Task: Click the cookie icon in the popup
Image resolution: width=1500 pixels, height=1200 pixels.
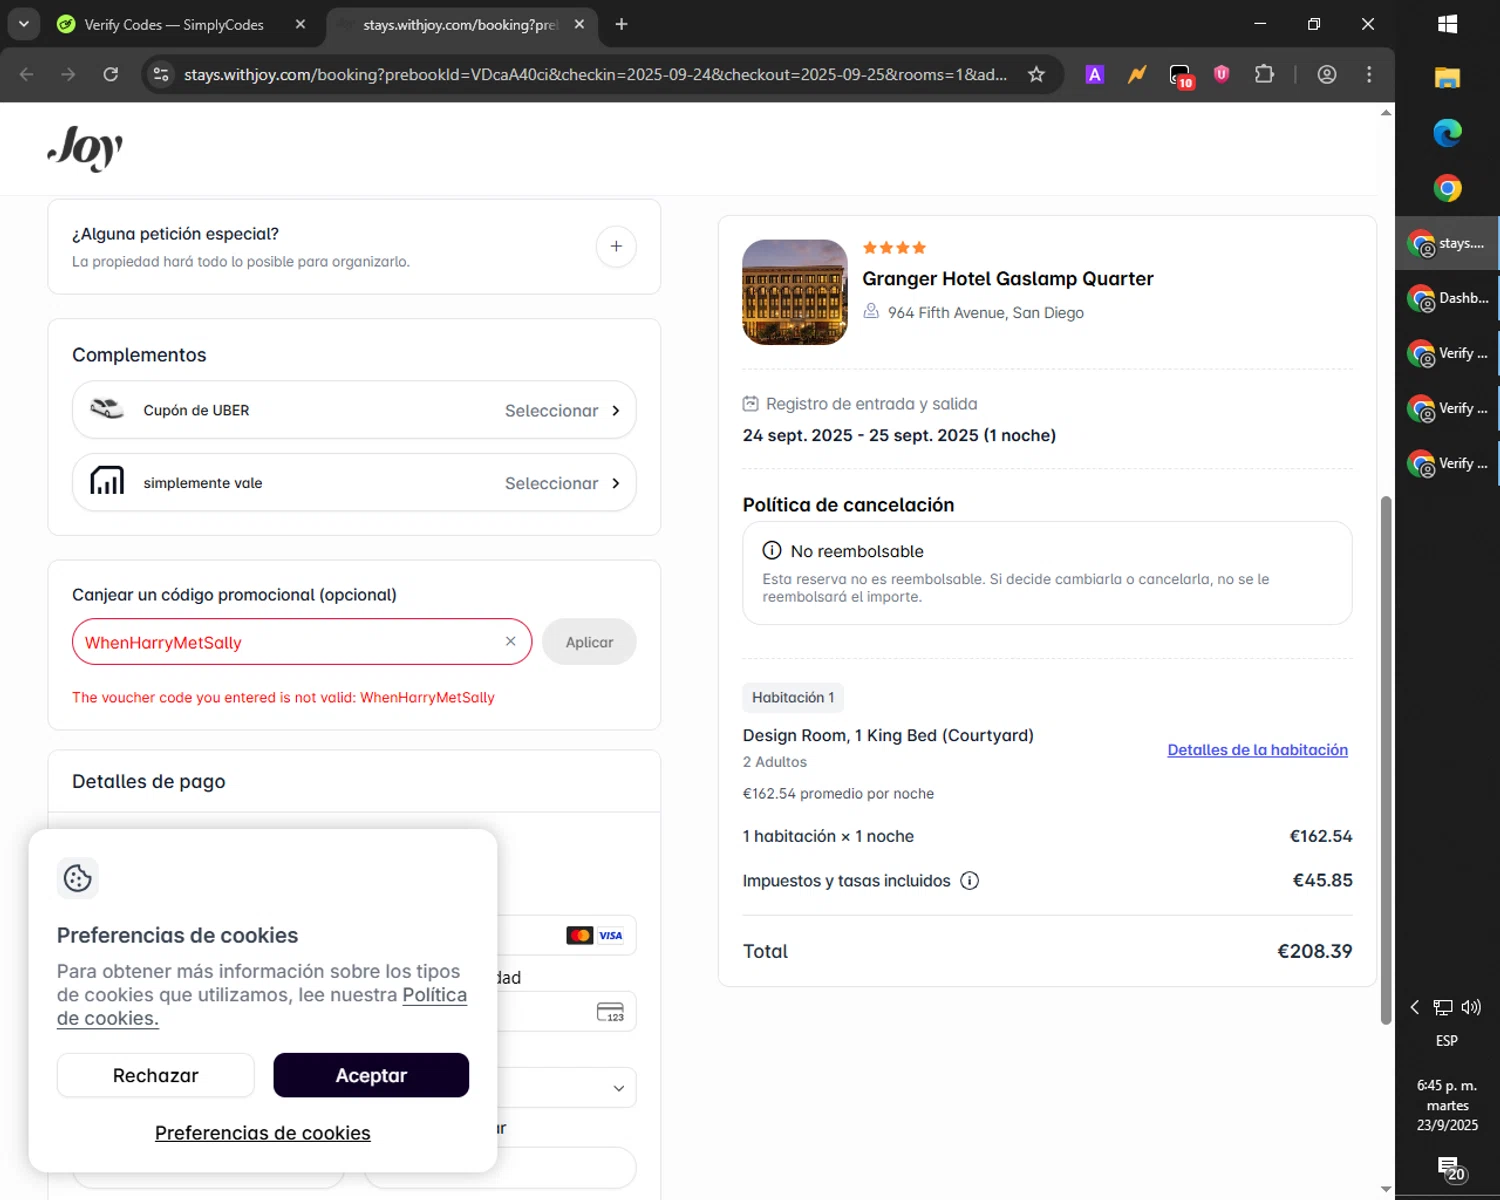Action: [78, 878]
